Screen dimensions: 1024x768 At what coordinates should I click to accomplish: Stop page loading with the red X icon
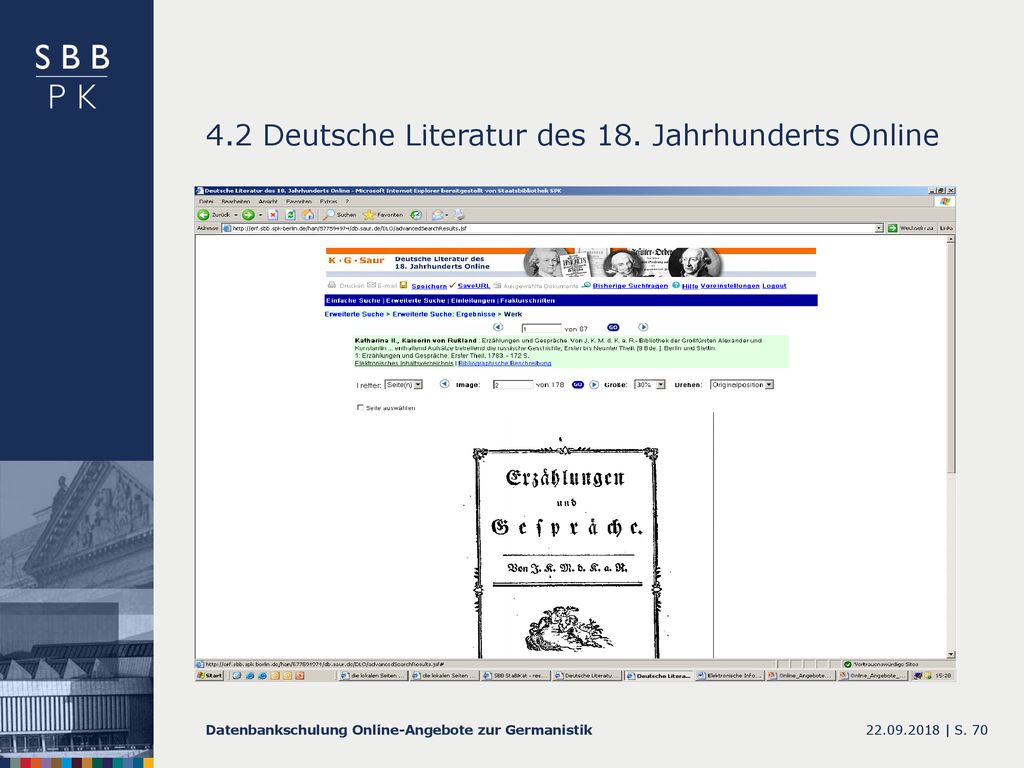coord(273,215)
